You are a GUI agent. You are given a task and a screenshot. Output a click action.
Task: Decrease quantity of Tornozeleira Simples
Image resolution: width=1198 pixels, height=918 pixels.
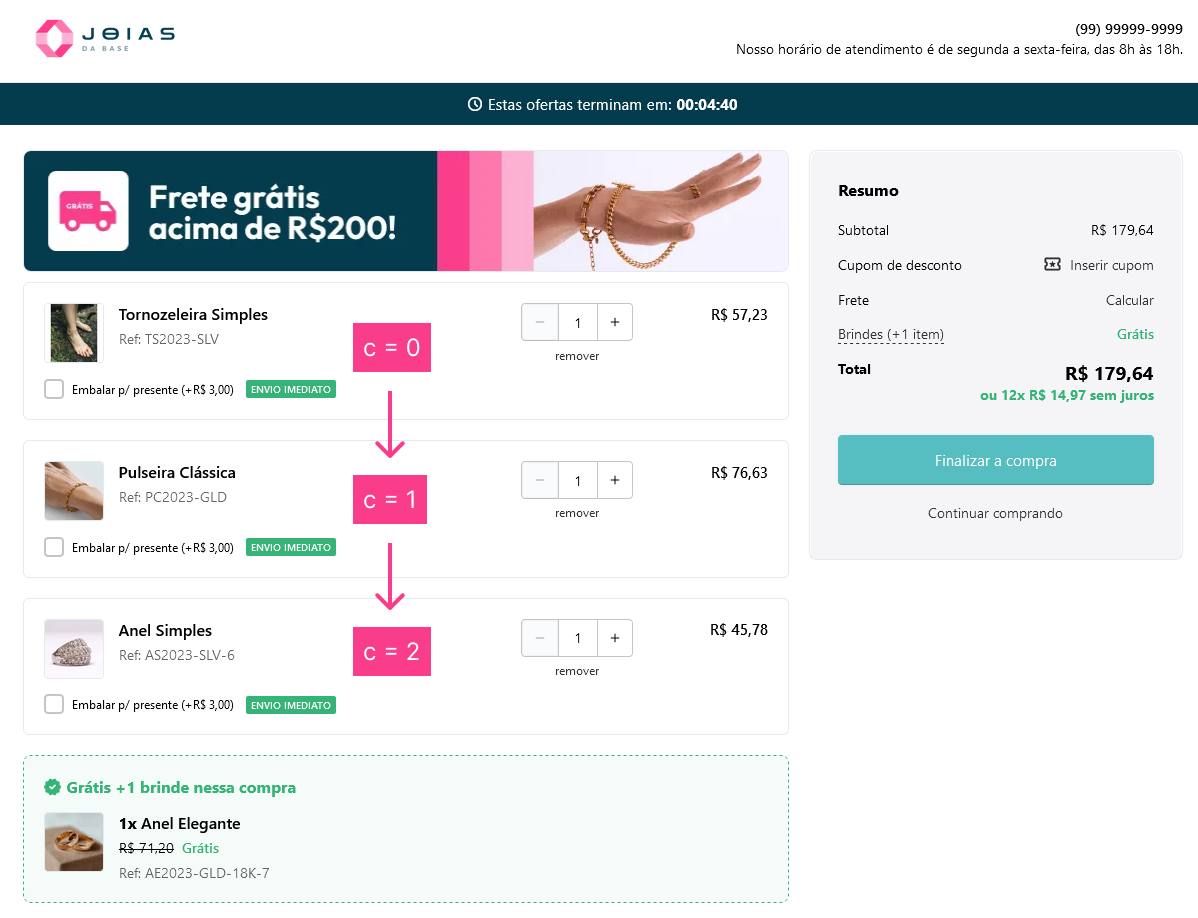click(x=540, y=322)
